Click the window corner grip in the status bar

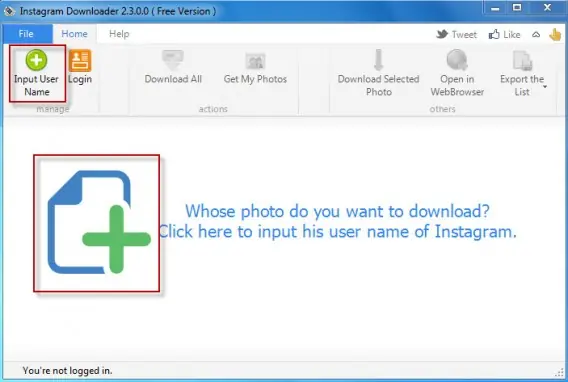pyautogui.click(x=559, y=373)
